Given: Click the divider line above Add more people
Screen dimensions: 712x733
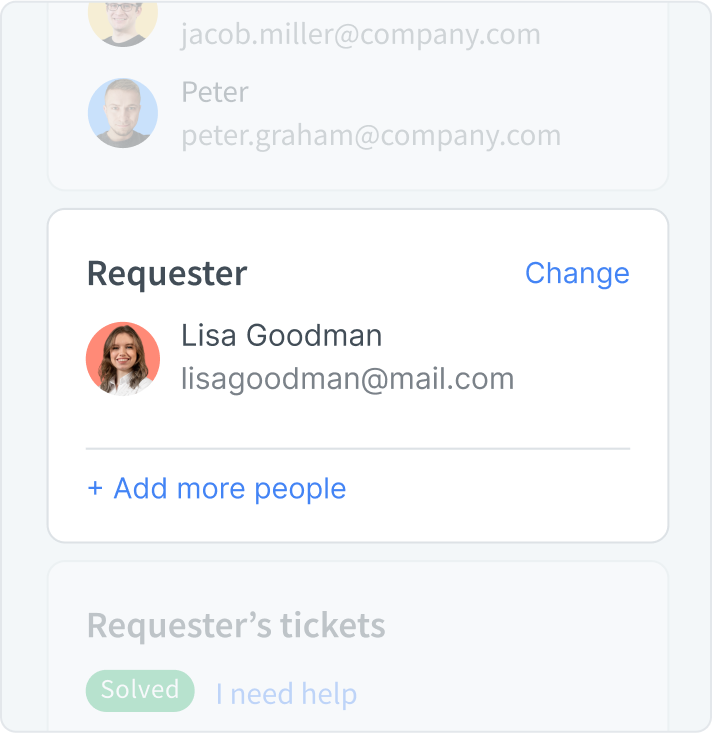Looking at the screenshot, I should coord(358,449).
